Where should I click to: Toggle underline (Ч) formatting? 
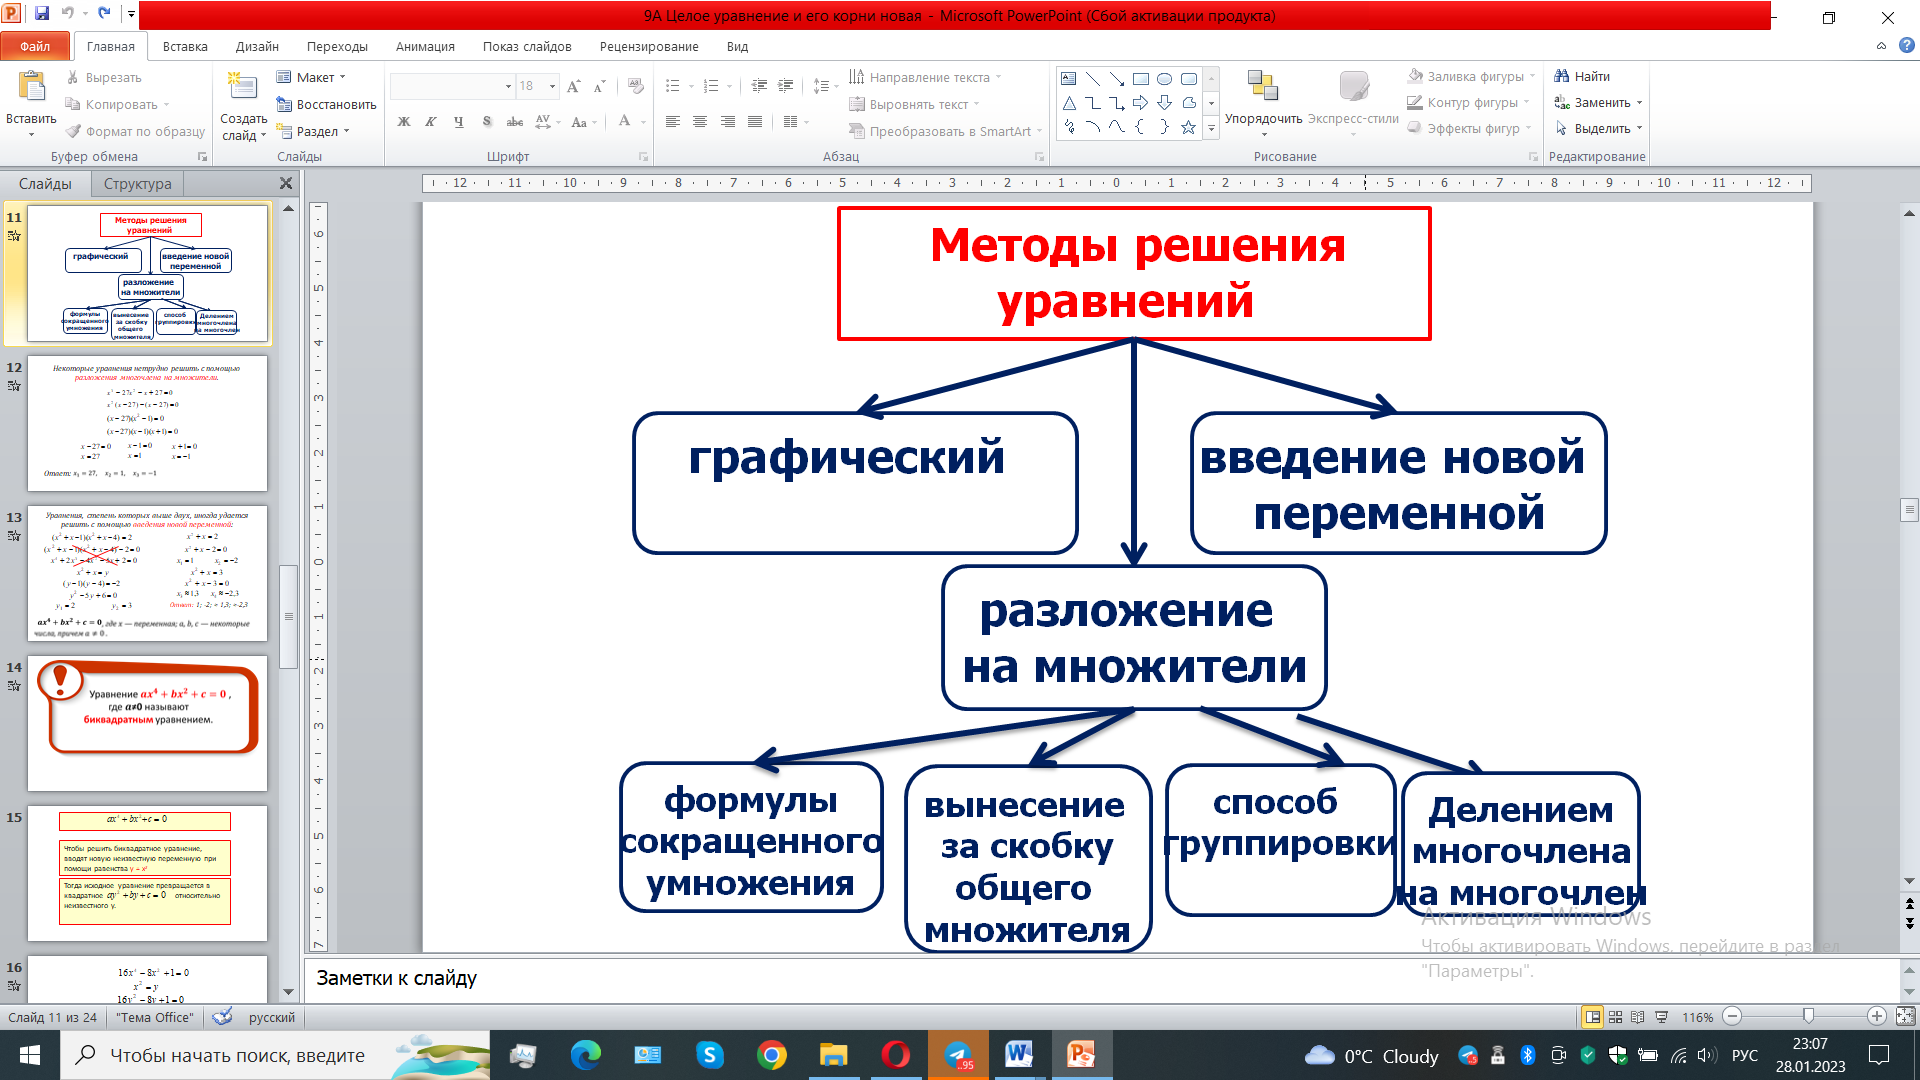point(458,122)
